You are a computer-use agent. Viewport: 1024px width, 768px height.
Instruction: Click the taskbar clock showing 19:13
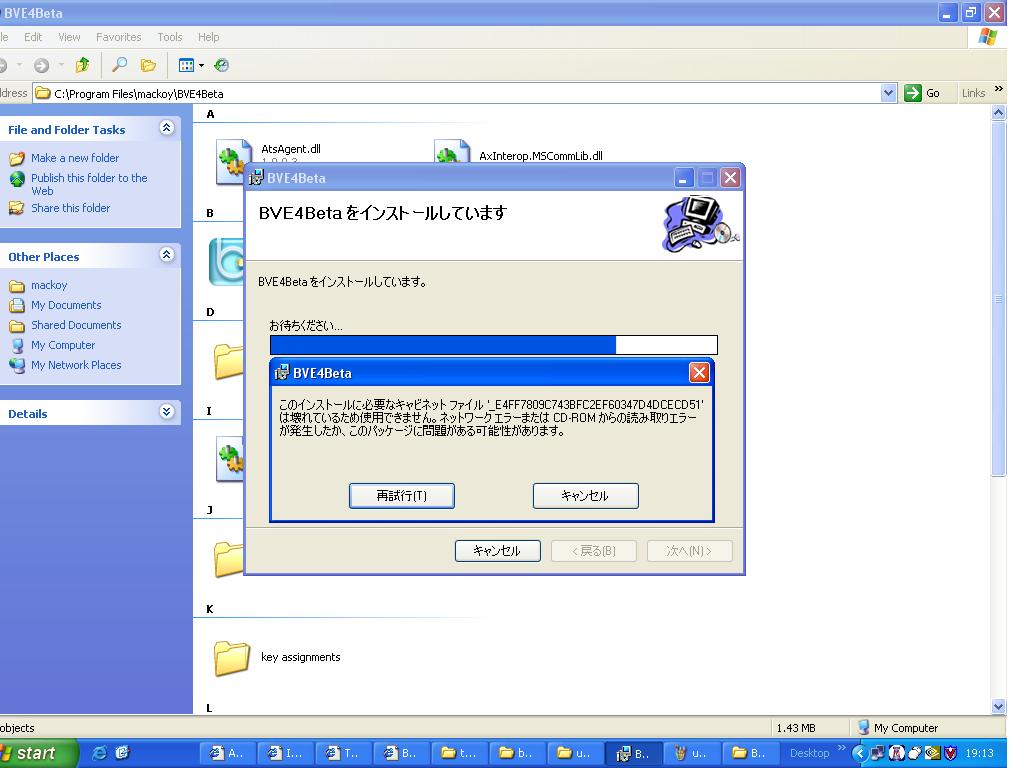coord(980,754)
